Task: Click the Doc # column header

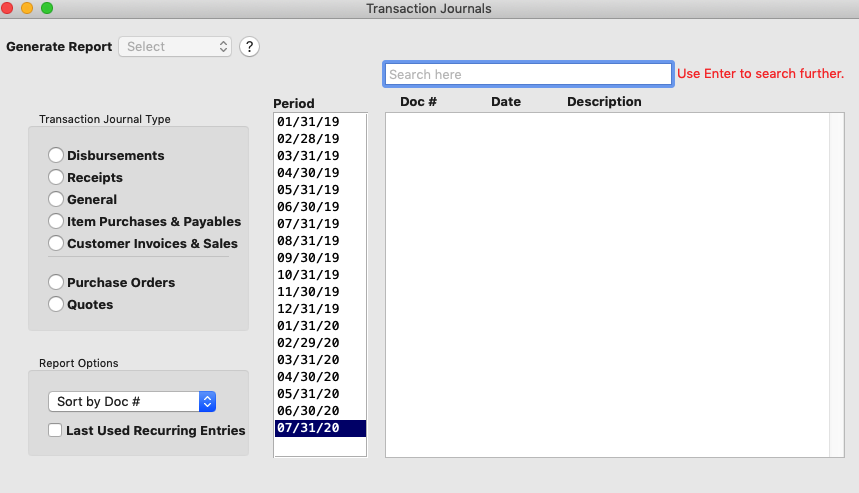Action: pyautogui.click(x=419, y=101)
